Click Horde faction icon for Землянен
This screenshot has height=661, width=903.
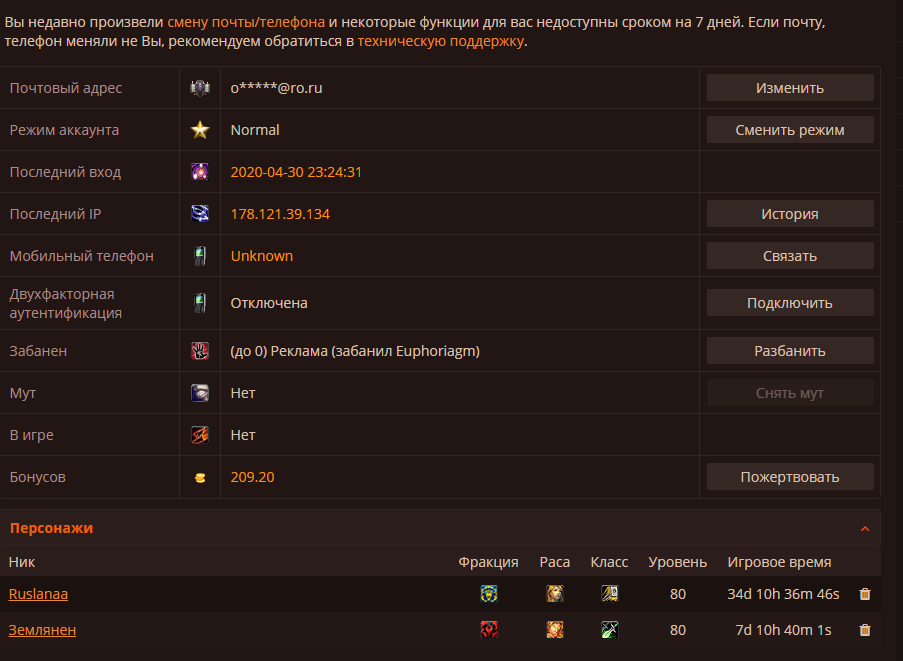[489, 630]
